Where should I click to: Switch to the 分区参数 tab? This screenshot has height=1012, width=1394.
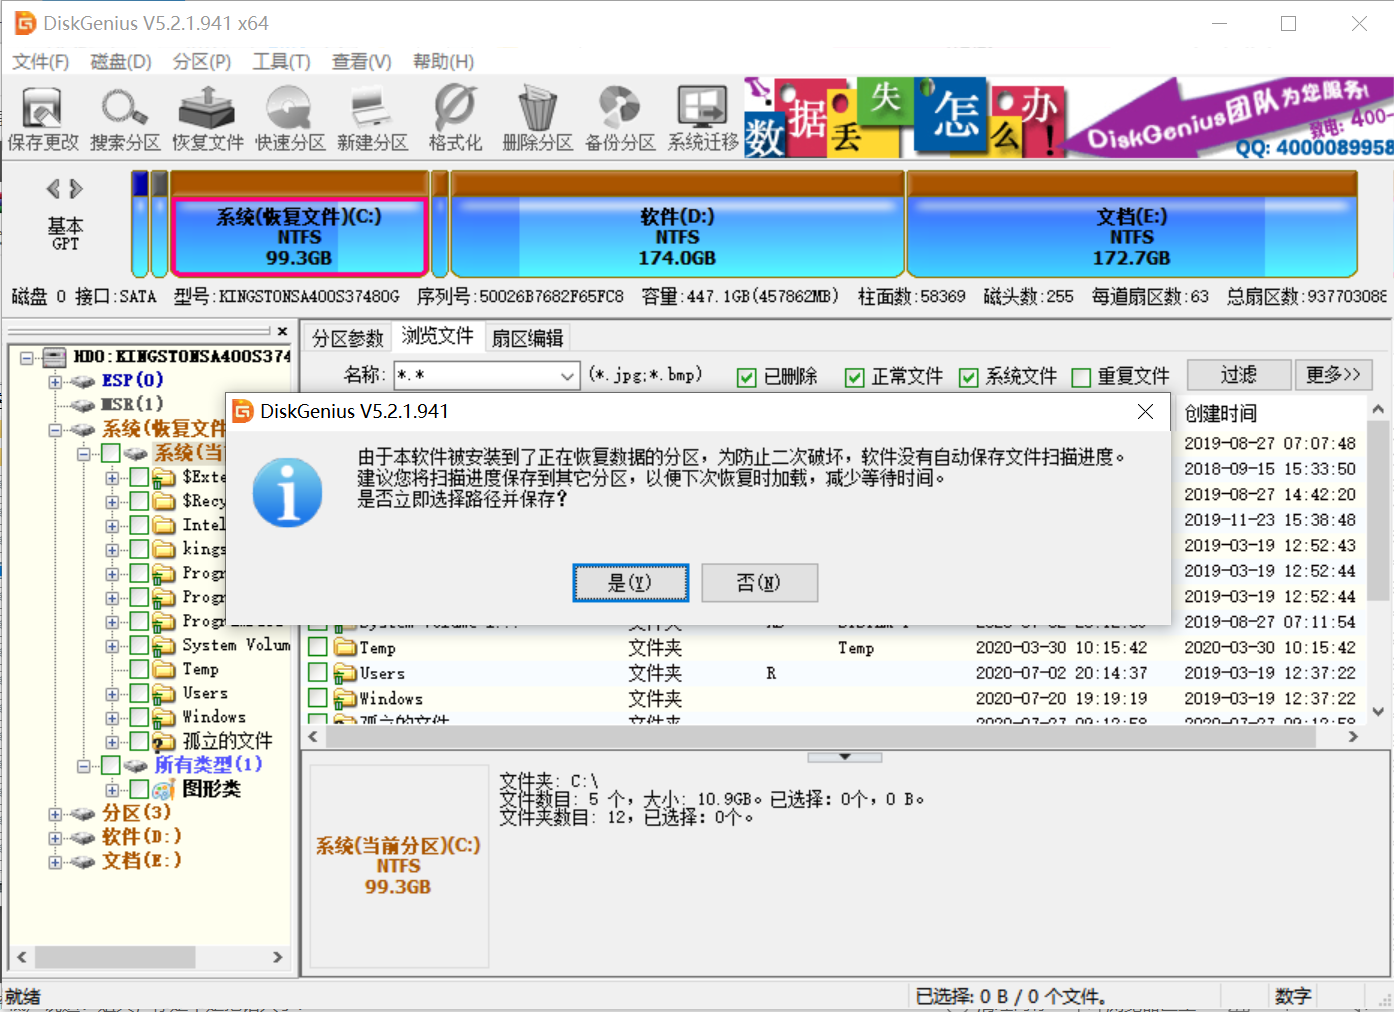(348, 338)
